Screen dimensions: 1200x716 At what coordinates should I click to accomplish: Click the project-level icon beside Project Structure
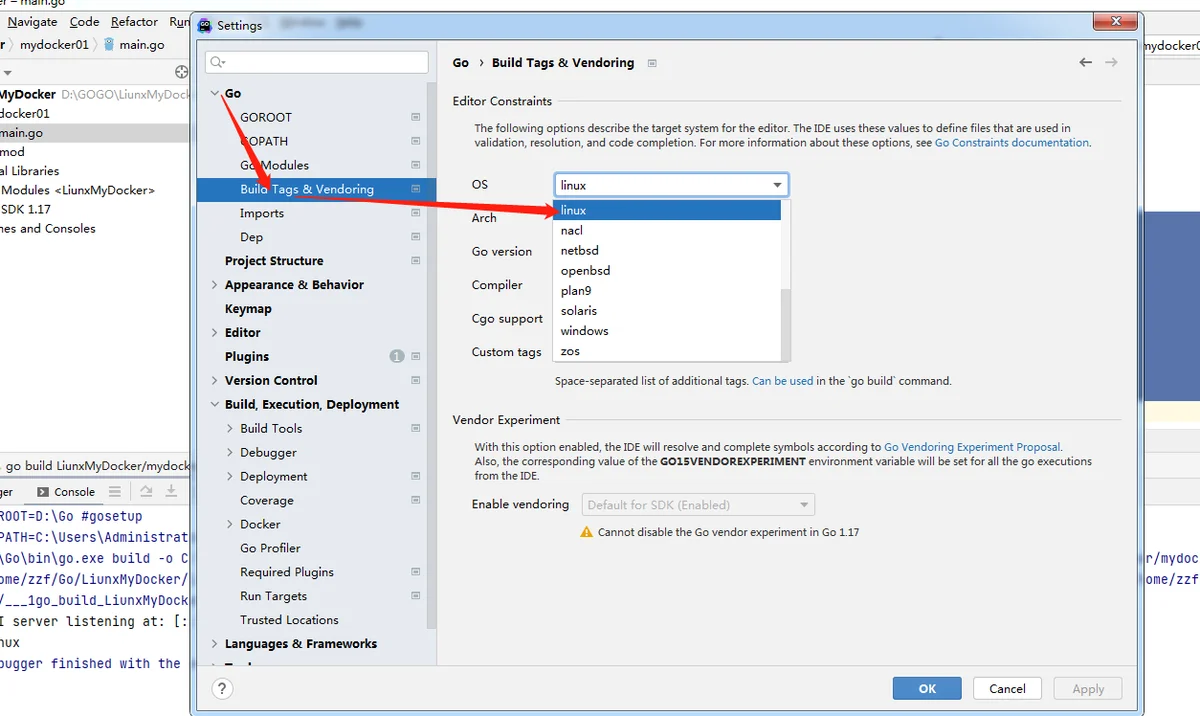(x=416, y=261)
